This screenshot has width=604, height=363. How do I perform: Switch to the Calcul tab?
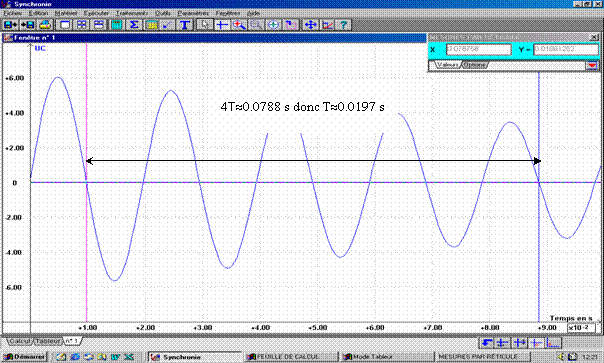point(19,341)
